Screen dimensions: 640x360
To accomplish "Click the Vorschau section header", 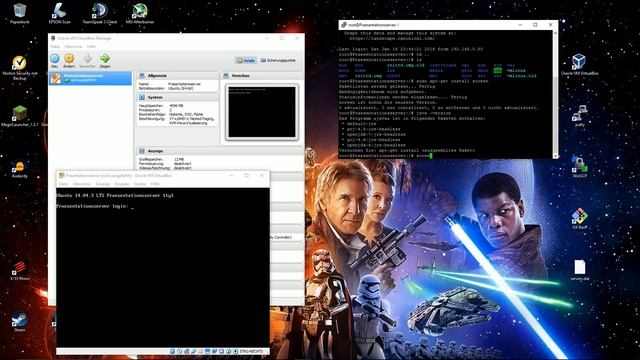I will click(262, 76).
